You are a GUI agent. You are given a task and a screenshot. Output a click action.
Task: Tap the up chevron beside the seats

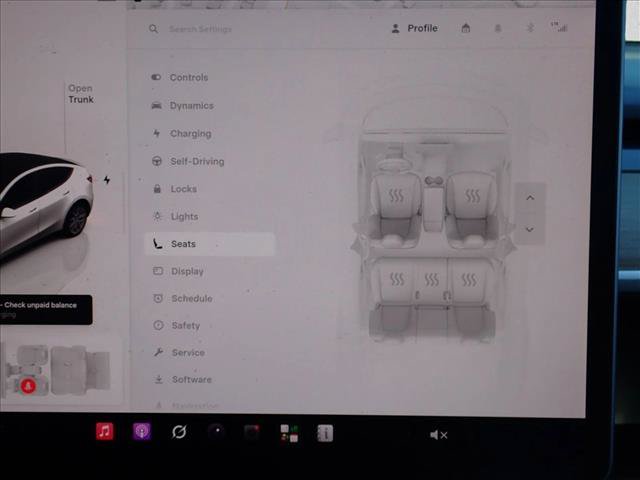530,198
